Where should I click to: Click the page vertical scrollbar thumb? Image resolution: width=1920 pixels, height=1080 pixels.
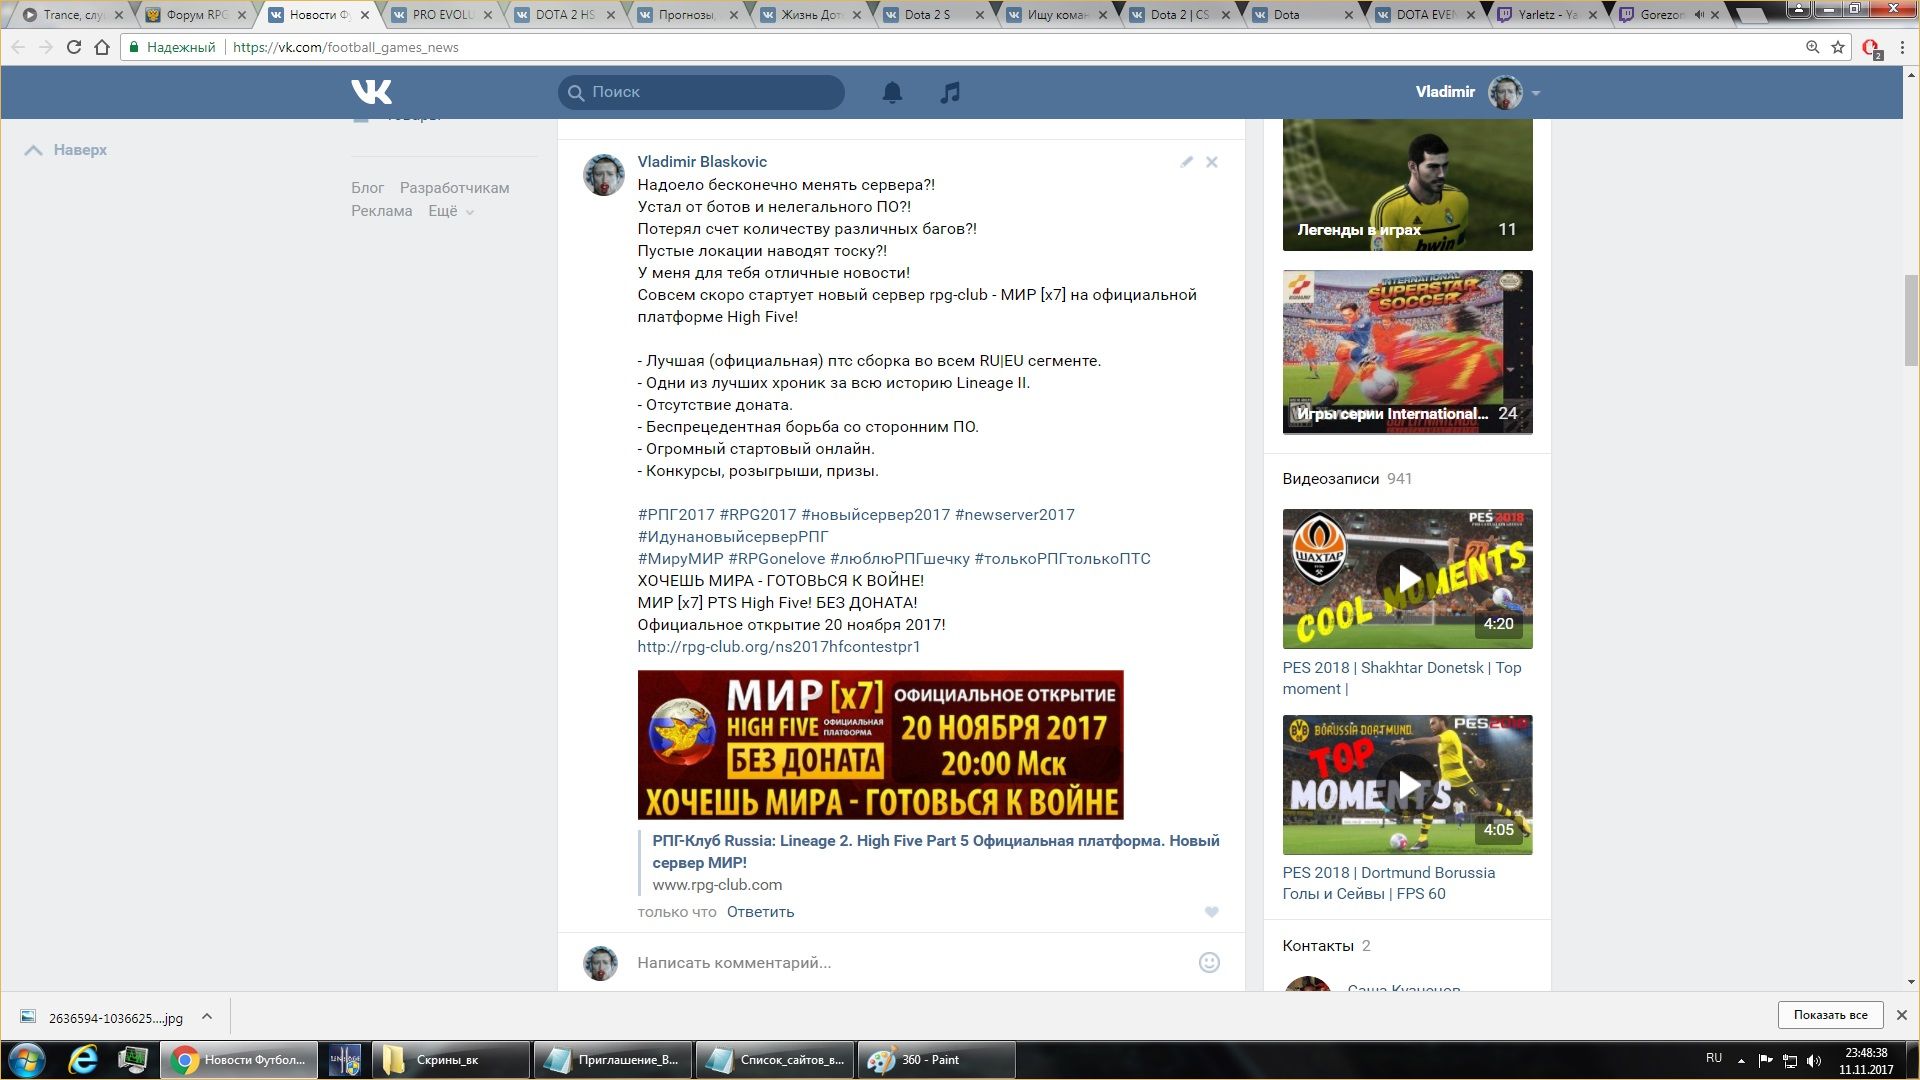pyautogui.click(x=1911, y=319)
